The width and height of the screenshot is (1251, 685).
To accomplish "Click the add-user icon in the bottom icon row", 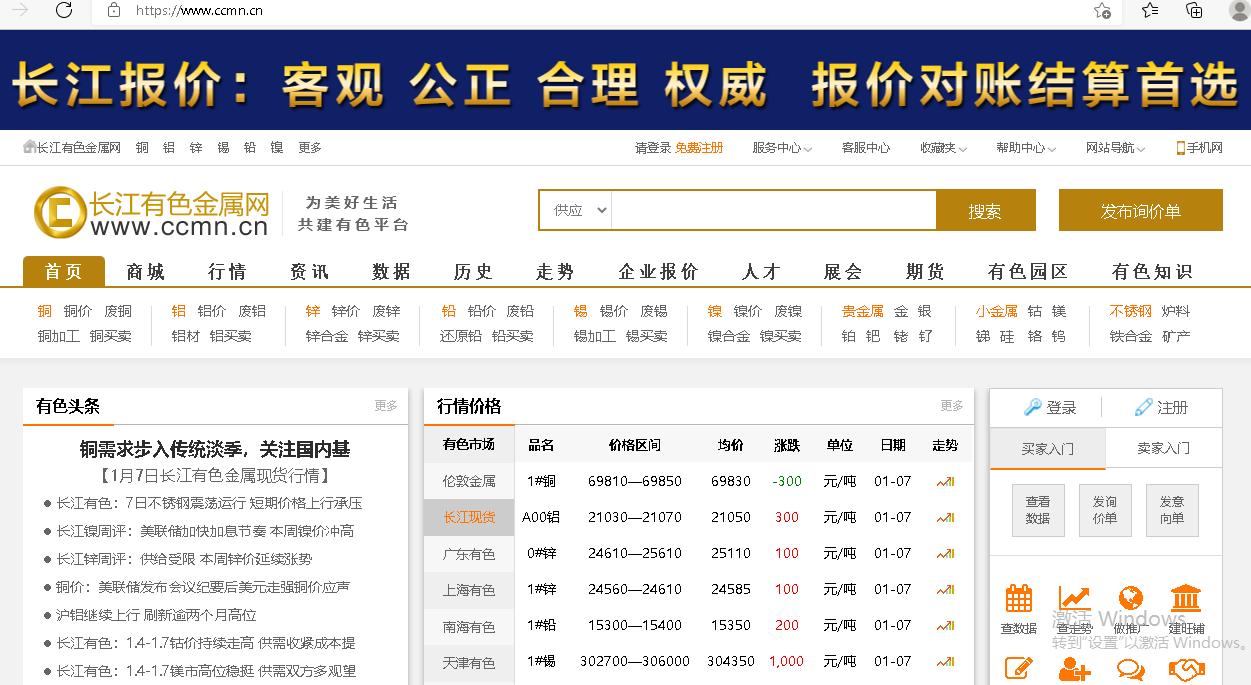I will (x=1074, y=670).
